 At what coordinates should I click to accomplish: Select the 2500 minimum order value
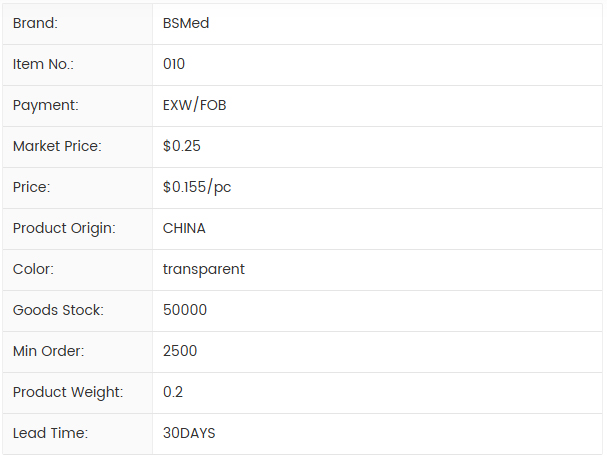coord(180,351)
